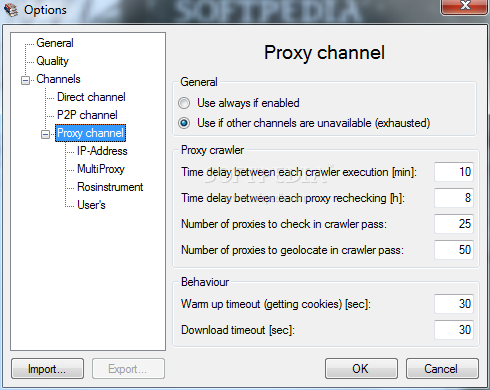
Task: Edit number of proxies to check field
Action: (454, 224)
